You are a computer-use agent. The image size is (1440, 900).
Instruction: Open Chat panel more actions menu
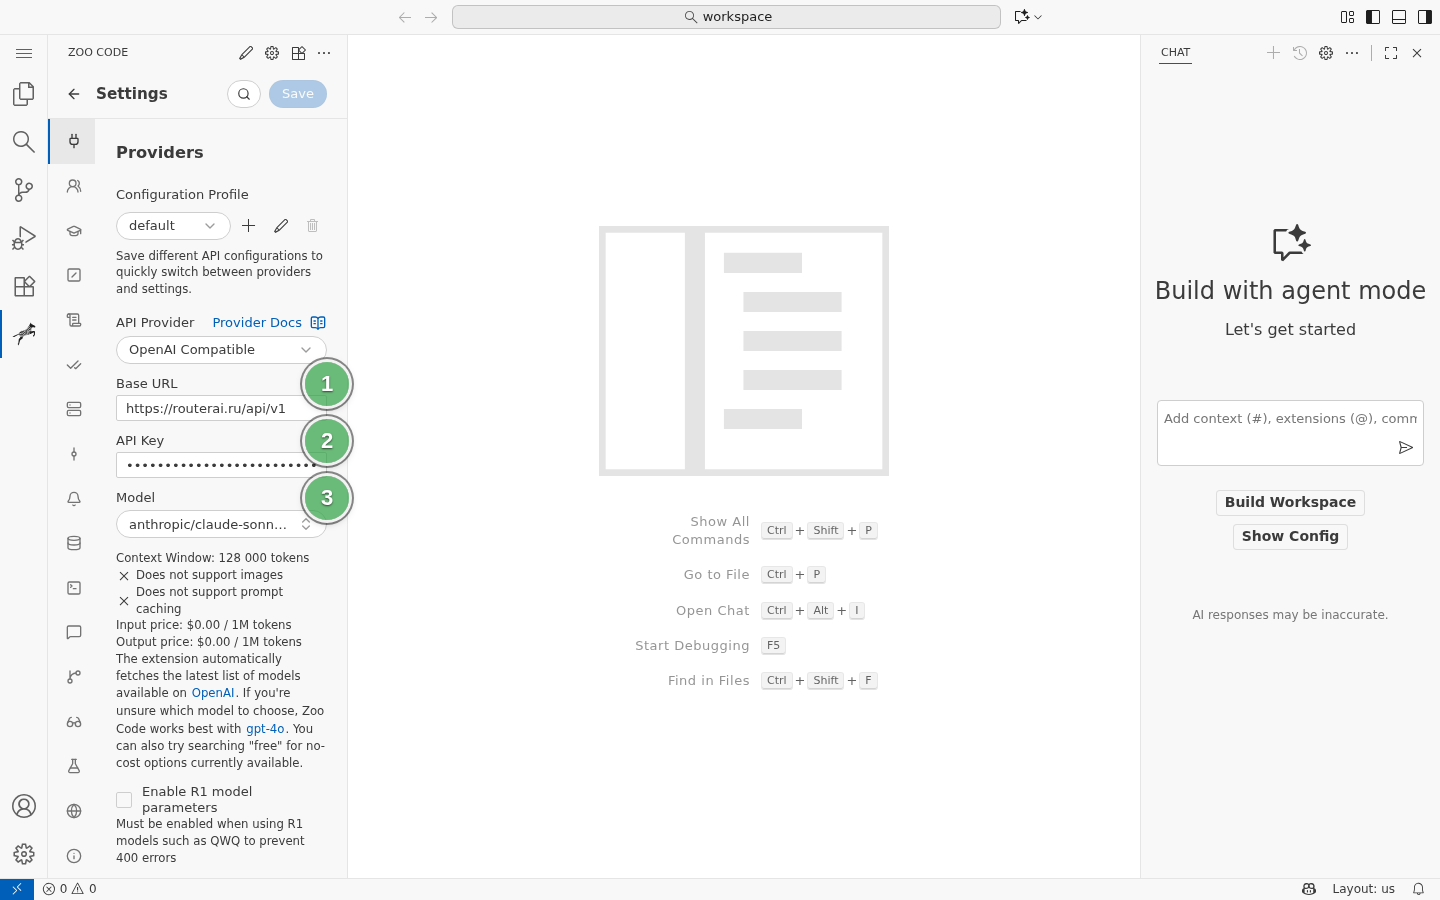coord(1352,53)
